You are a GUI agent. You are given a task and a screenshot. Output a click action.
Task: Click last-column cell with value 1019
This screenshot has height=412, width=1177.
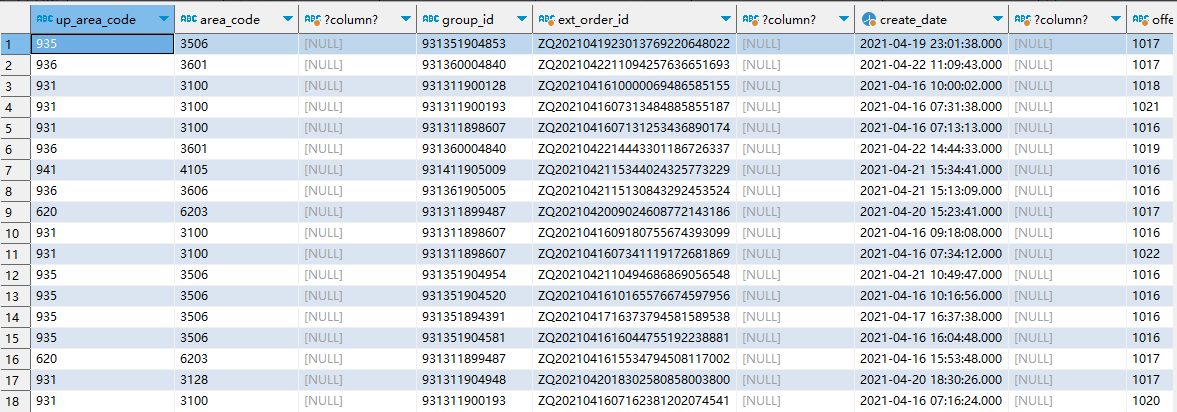click(x=1151, y=149)
